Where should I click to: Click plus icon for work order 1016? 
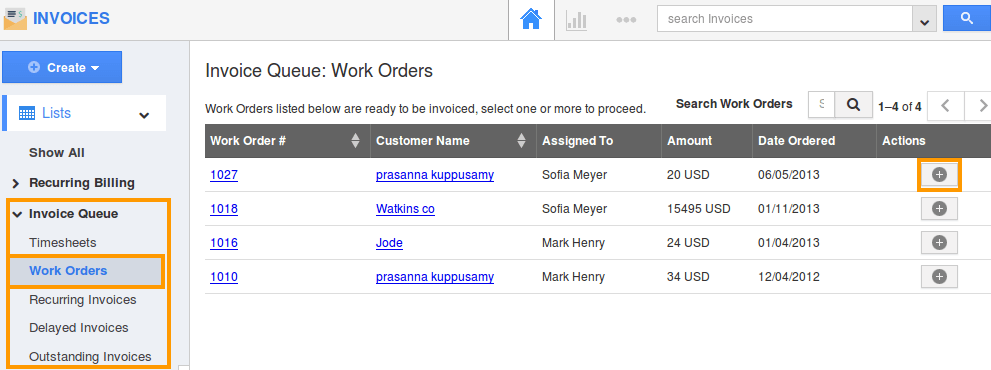coord(939,242)
